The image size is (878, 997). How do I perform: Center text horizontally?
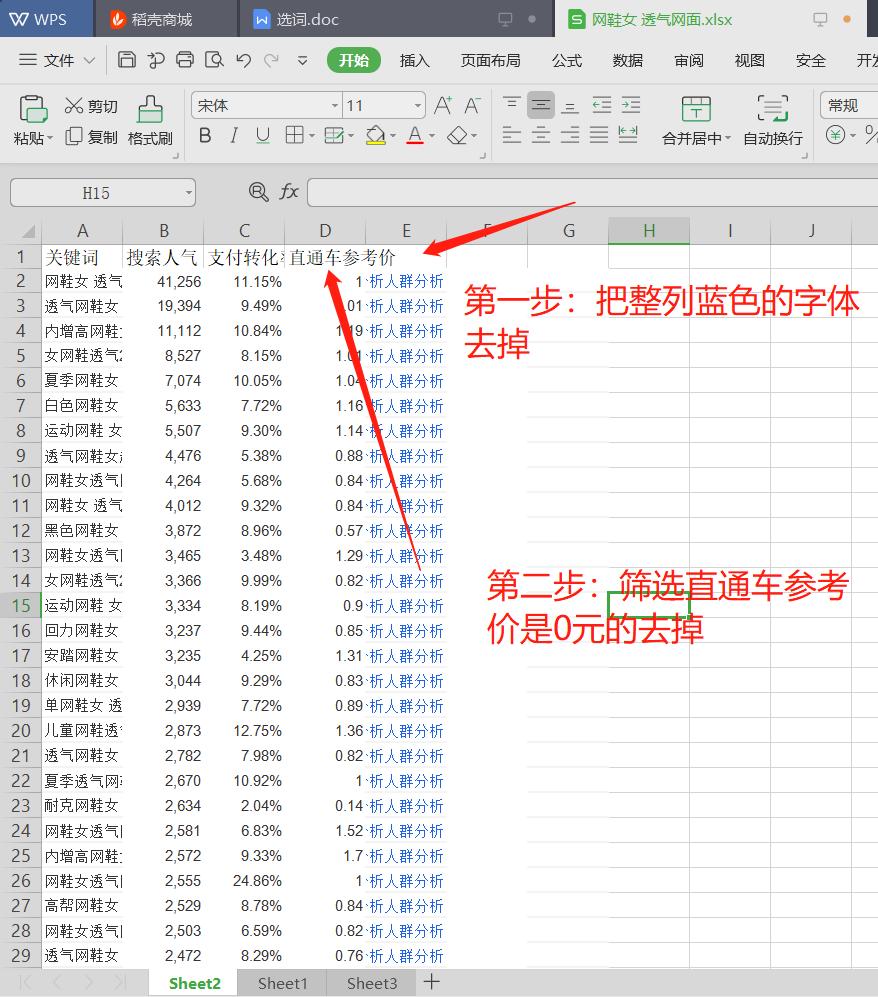pos(541,135)
